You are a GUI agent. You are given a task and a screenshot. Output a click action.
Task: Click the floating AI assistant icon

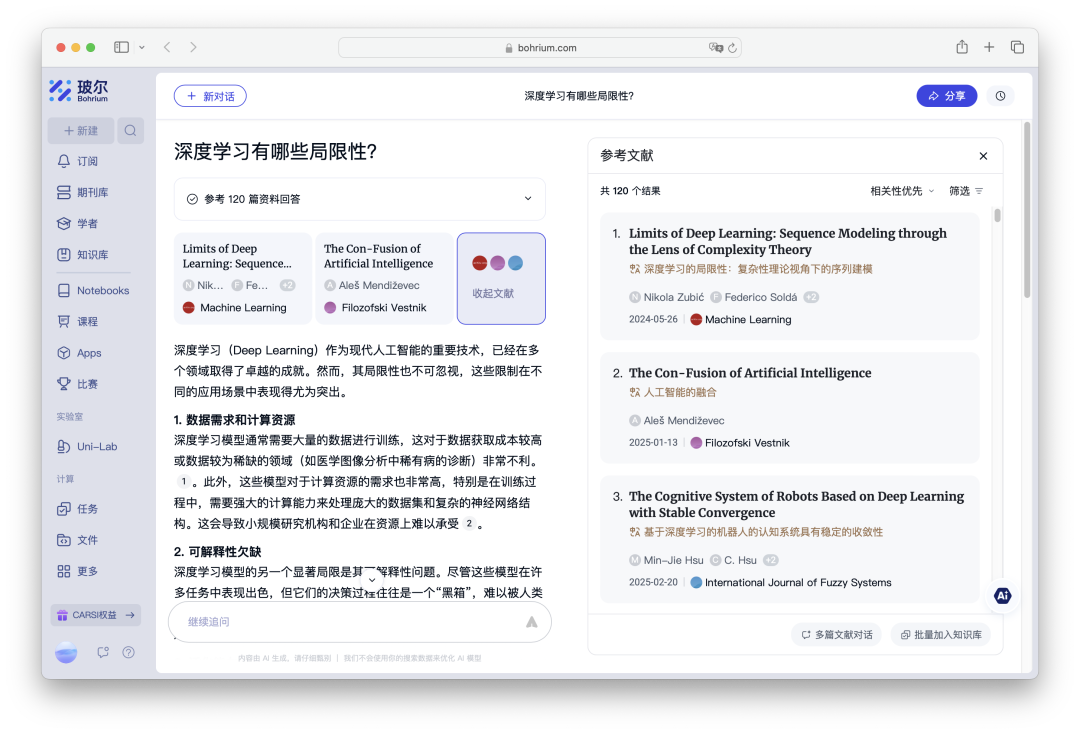coord(1002,596)
